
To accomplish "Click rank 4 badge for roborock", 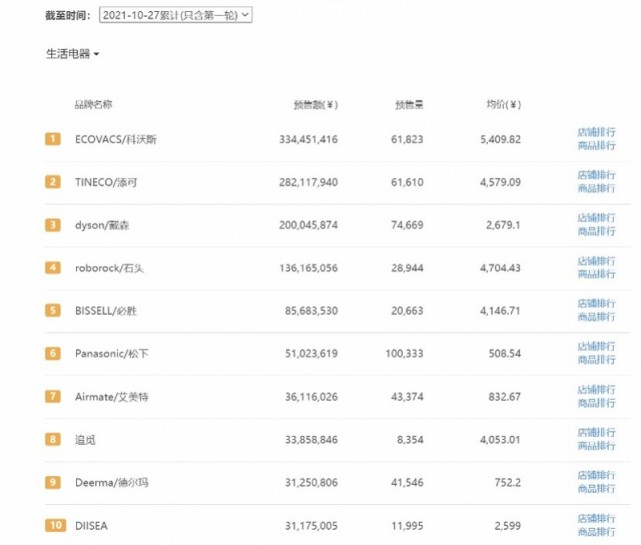I will [53, 267].
